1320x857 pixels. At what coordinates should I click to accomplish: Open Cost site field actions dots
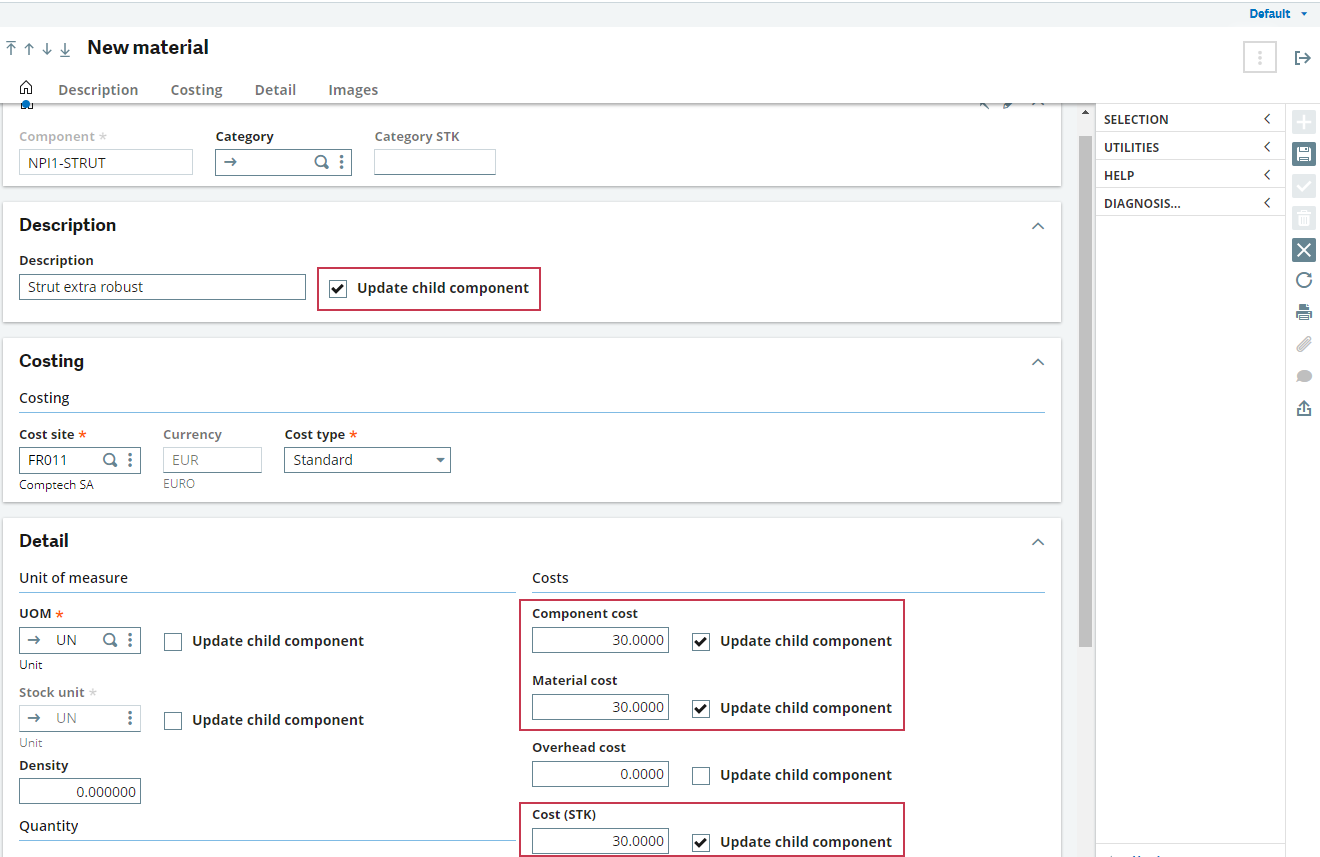pyautogui.click(x=130, y=460)
